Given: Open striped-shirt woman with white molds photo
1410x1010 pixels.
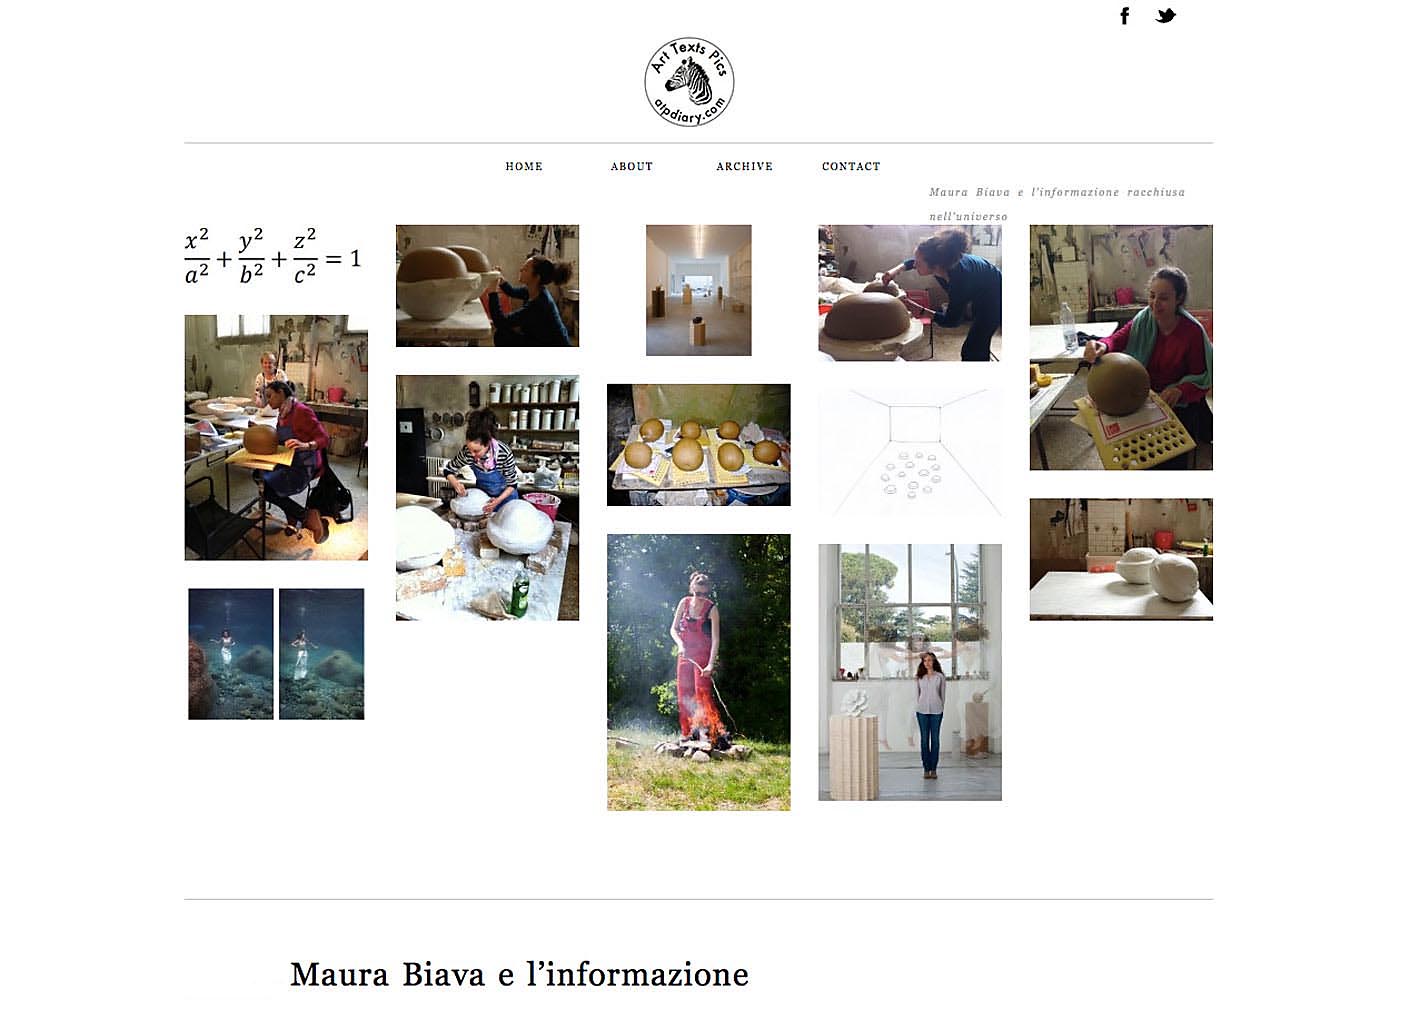Looking at the screenshot, I should point(487,498).
